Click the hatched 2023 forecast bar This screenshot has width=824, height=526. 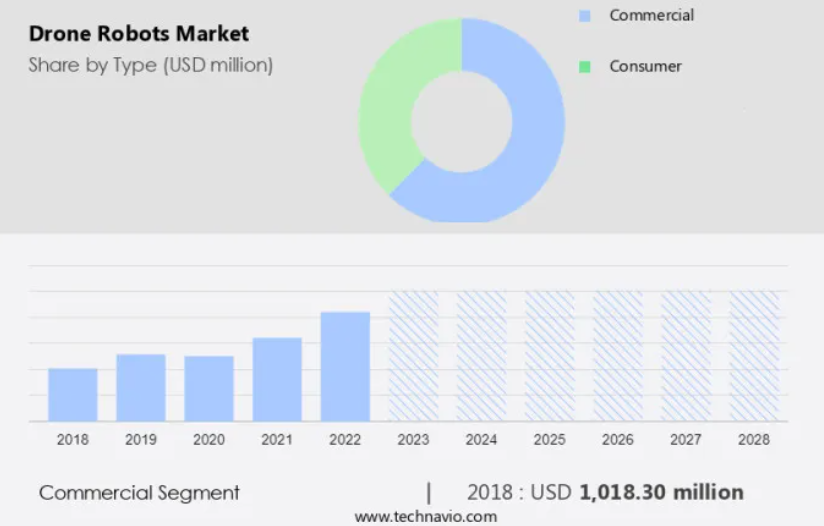coord(414,356)
